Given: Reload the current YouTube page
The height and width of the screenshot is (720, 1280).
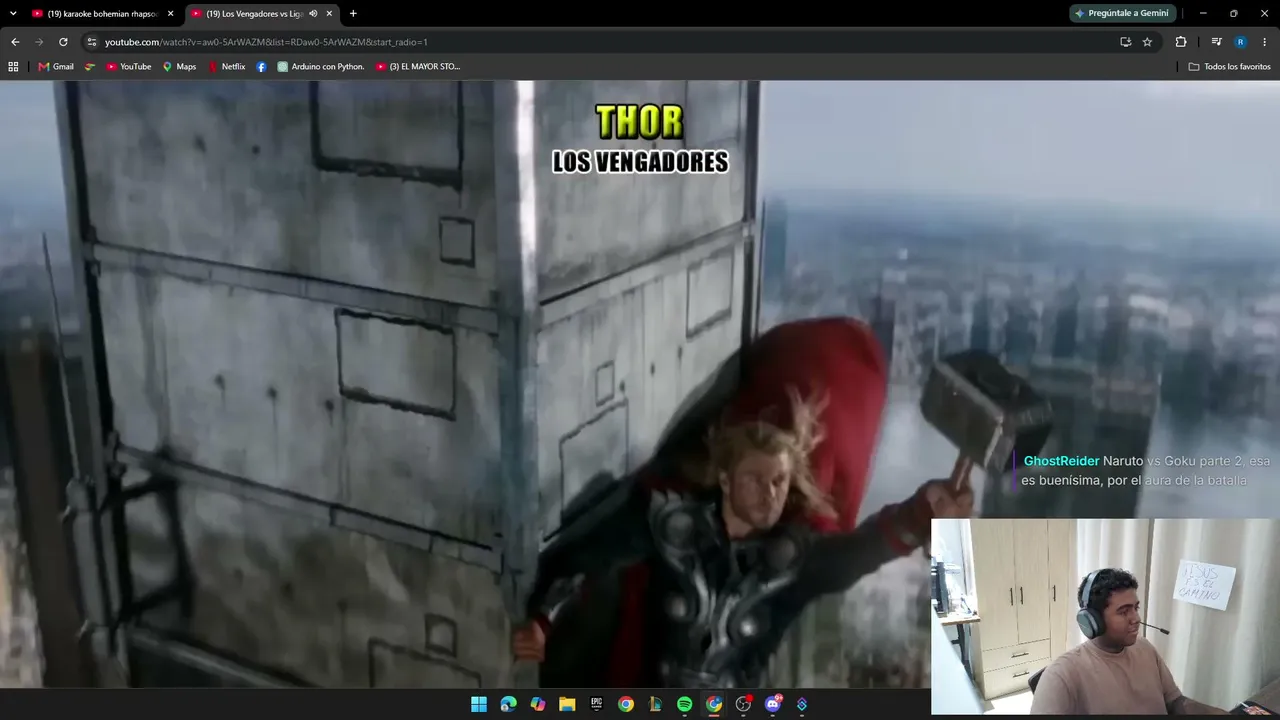Looking at the screenshot, I should (x=63, y=42).
